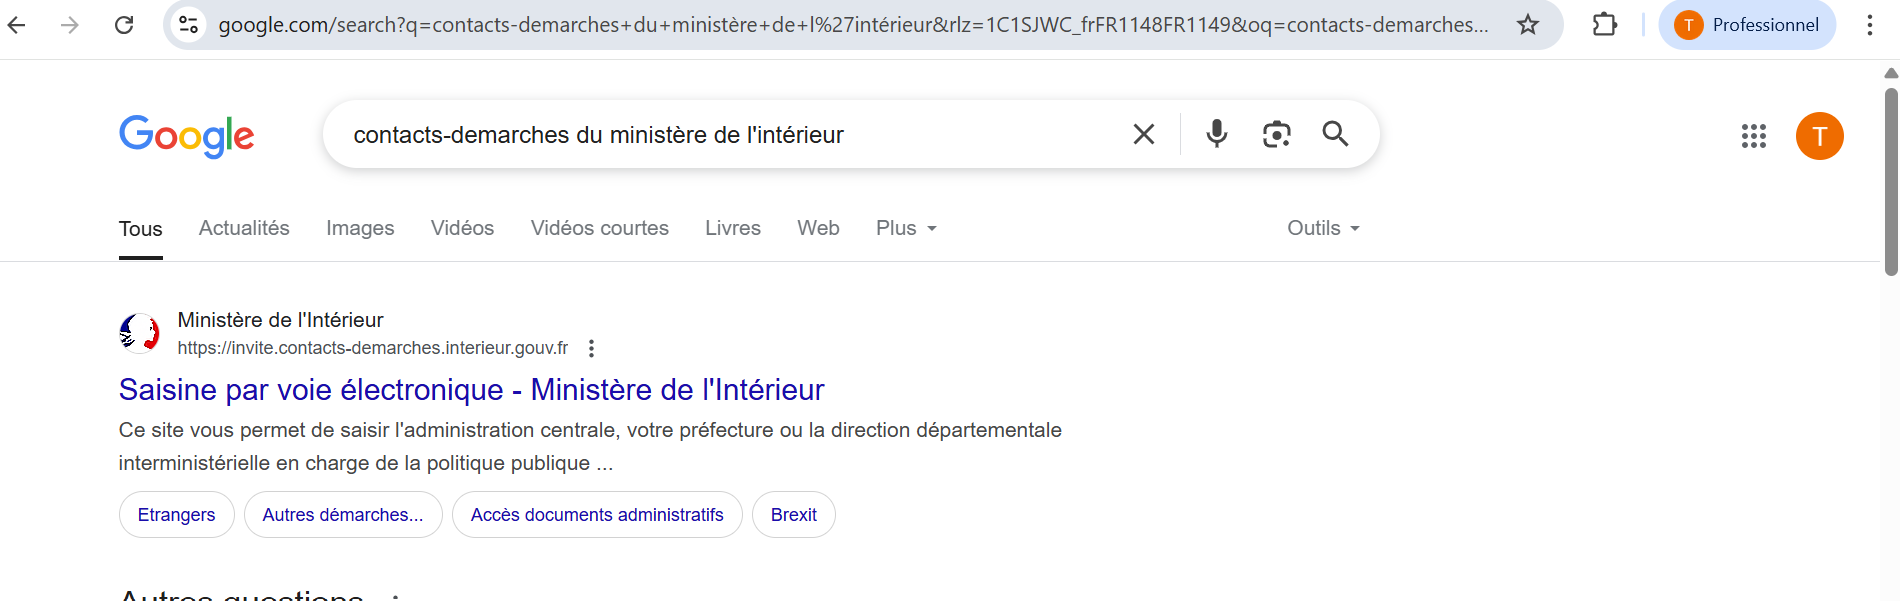This screenshot has width=1900, height=601.
Task: Open the Etrangers sitelink chip
Action: click(x=176, y=515)
